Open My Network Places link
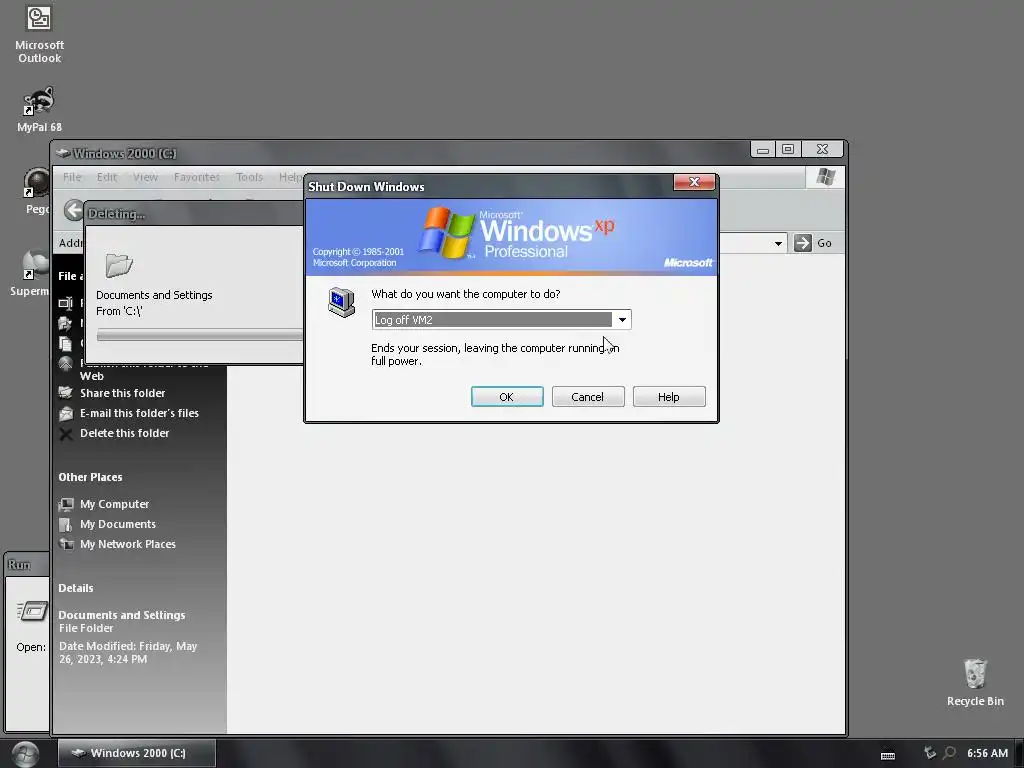The width and height of the screenshot is (1024, 768). [x=127, y=544]
